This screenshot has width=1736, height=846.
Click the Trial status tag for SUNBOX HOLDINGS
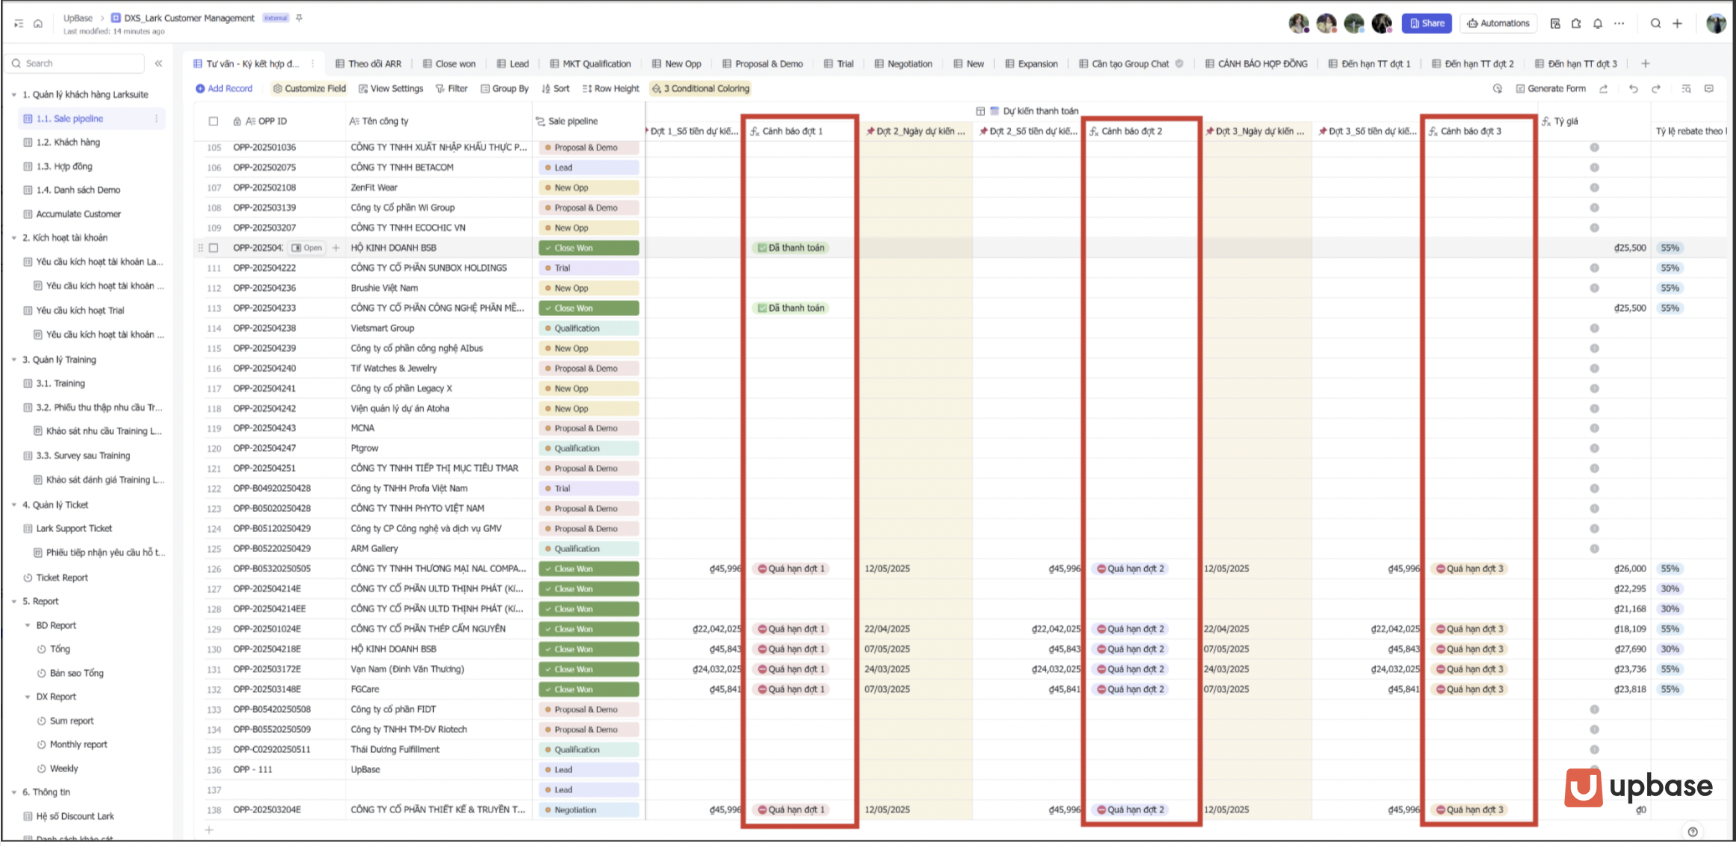click(x=588, y=268)
